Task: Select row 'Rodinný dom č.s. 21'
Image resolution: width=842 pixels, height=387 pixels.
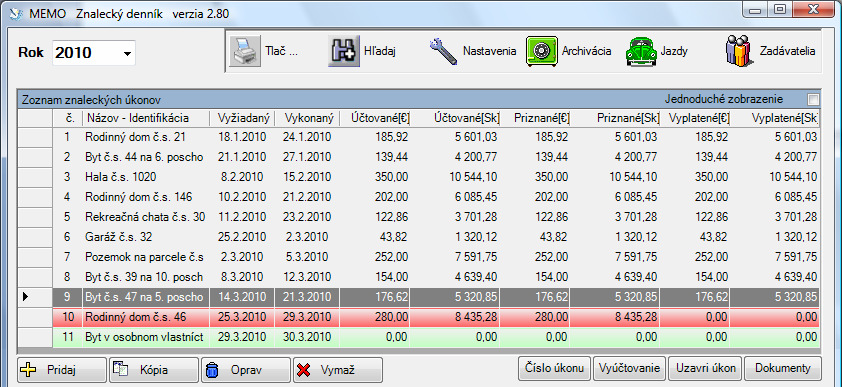Action: pyautogui.click(x=418, y=137)
